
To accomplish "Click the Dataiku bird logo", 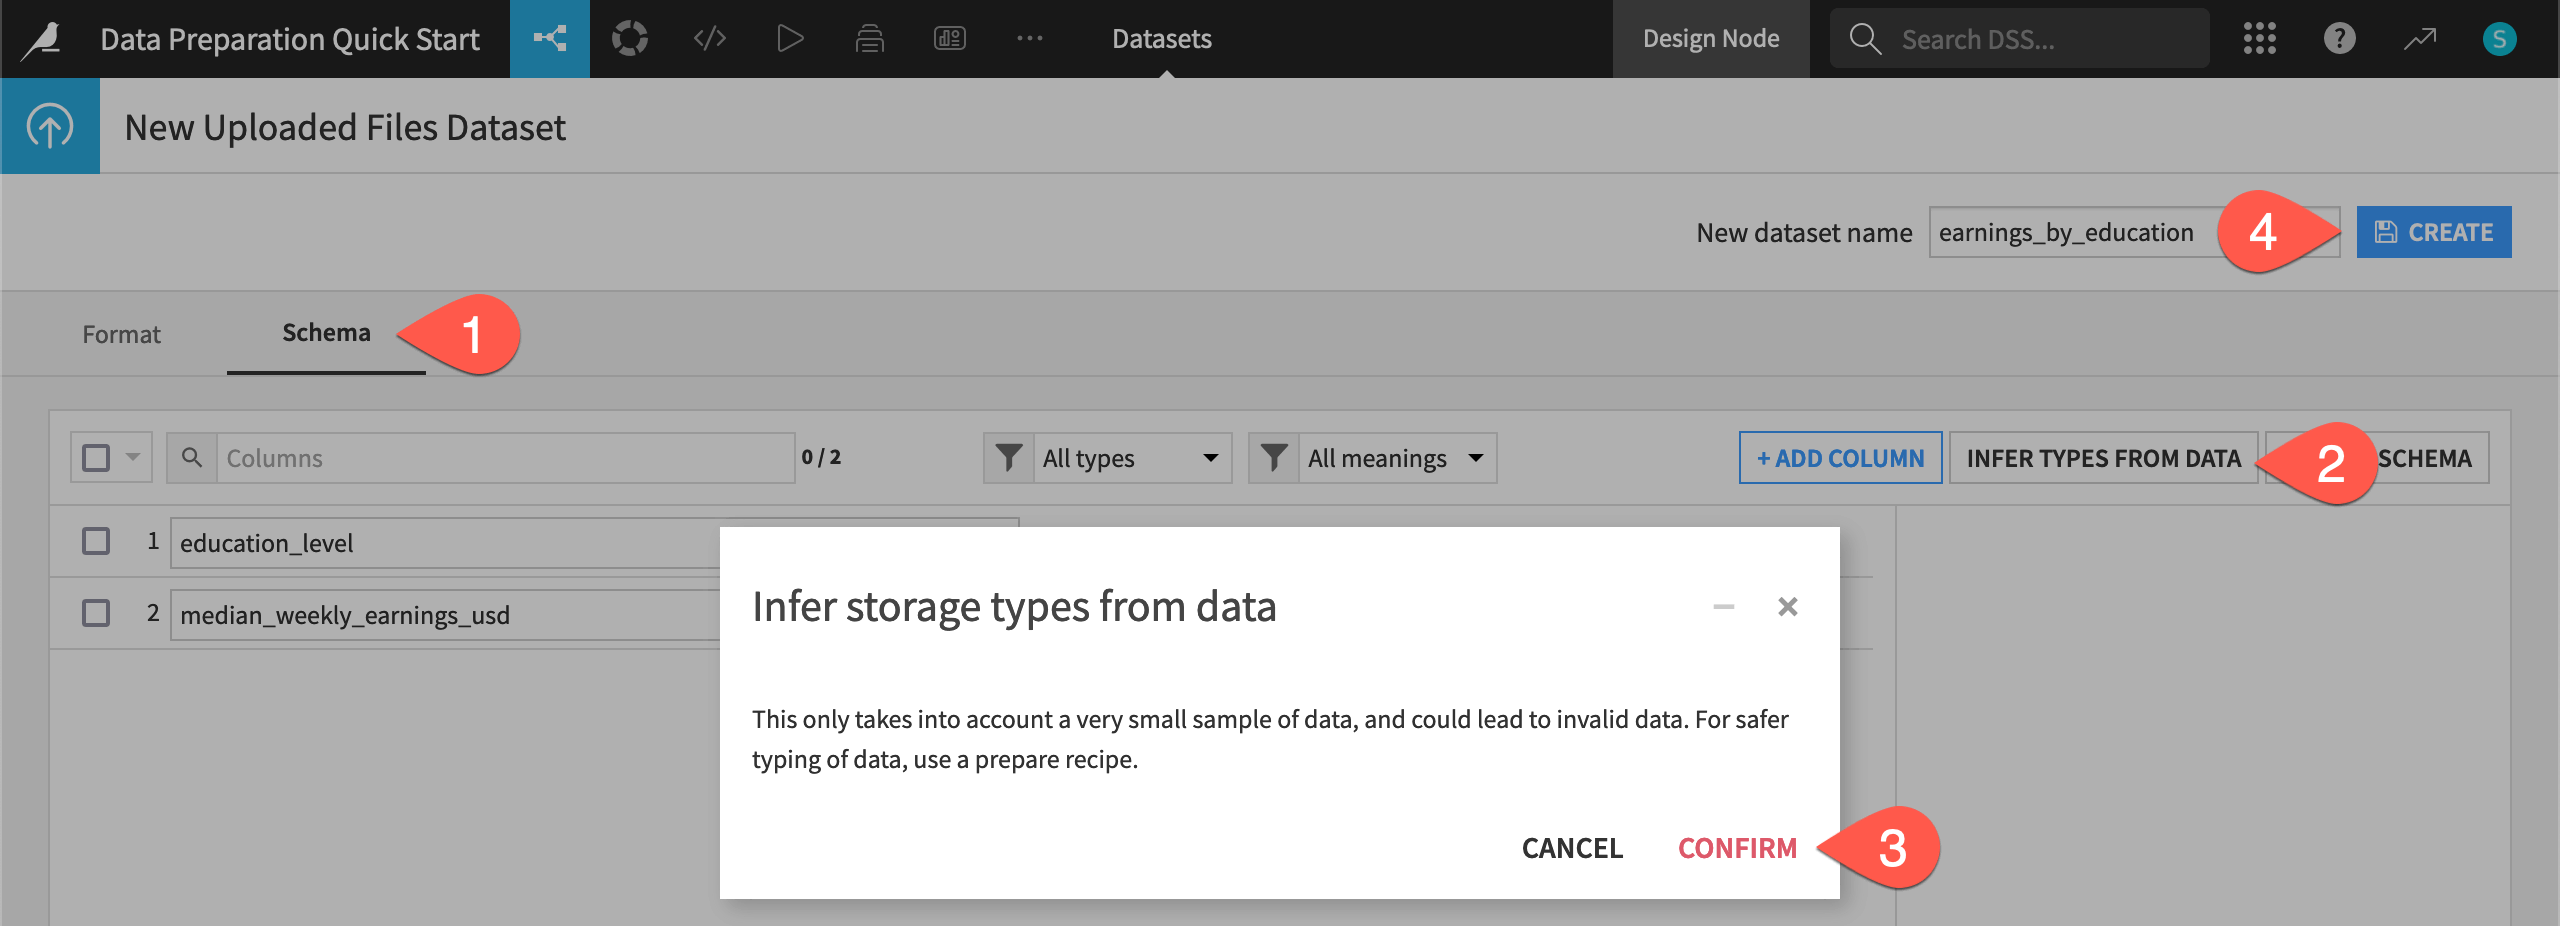I will (43, 39).
